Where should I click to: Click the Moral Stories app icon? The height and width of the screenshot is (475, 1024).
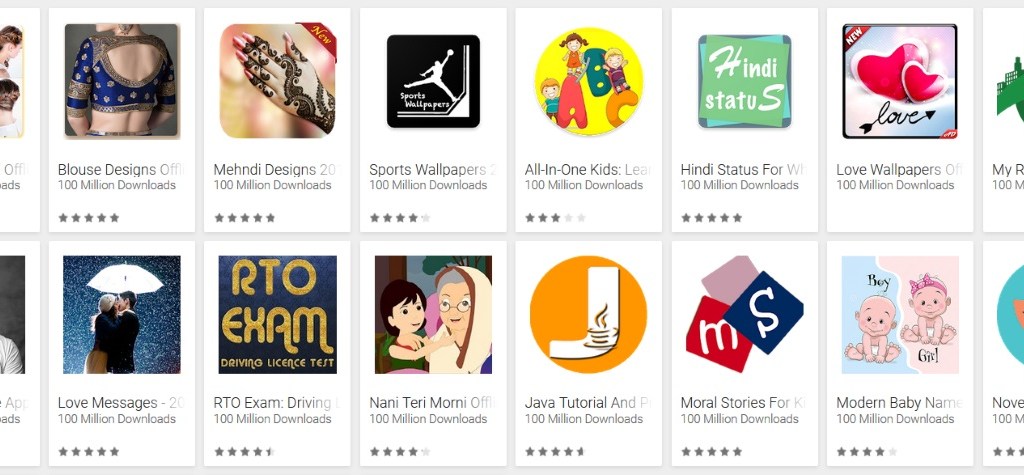pyautogui.click(x=744, y=314)
